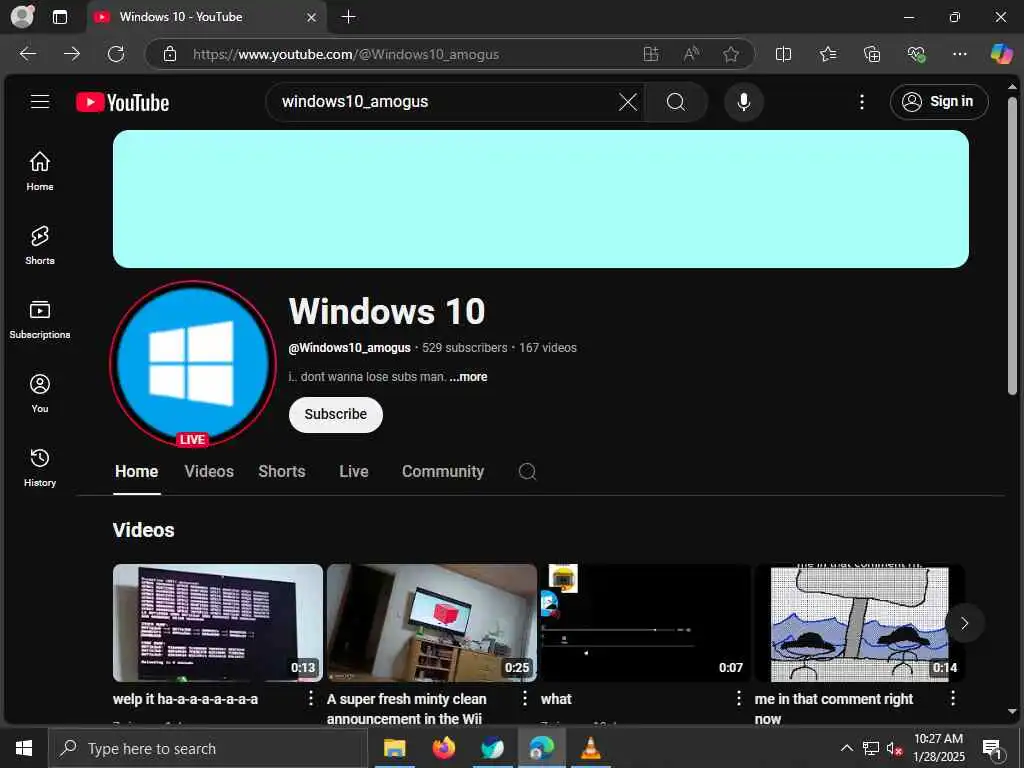Screen dimensions: 1024x768
Task: Click the channel banner image
Action: point(541,199)
